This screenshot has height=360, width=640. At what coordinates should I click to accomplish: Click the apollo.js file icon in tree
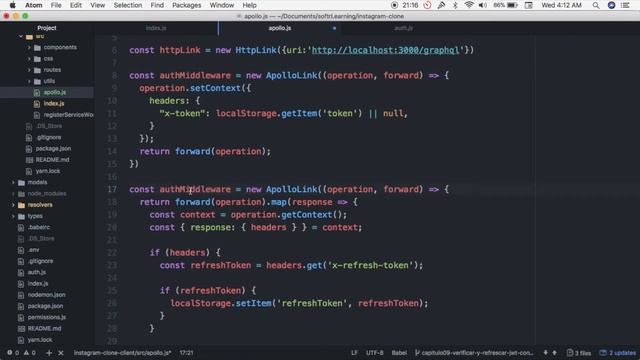click(37, 93)
